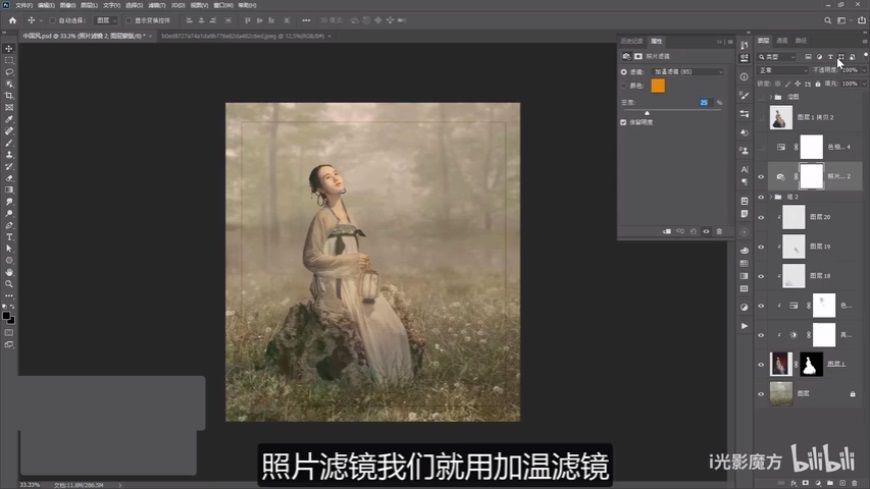Select the Eyedropper tool
The width and height of the screenshot is (870, 489).
[x=9, y=119]
